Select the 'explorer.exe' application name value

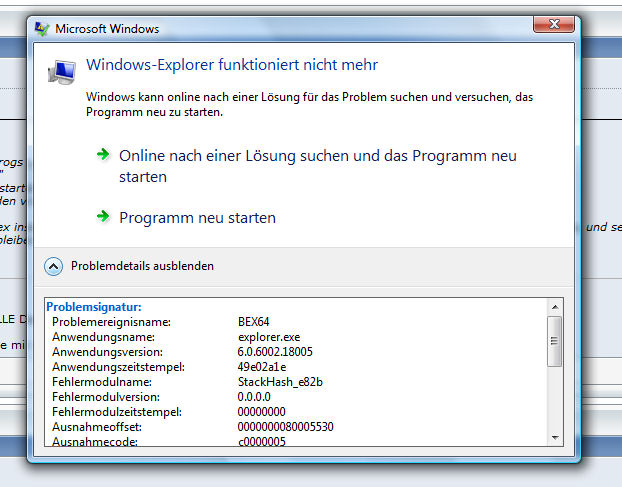coord(269,337)
